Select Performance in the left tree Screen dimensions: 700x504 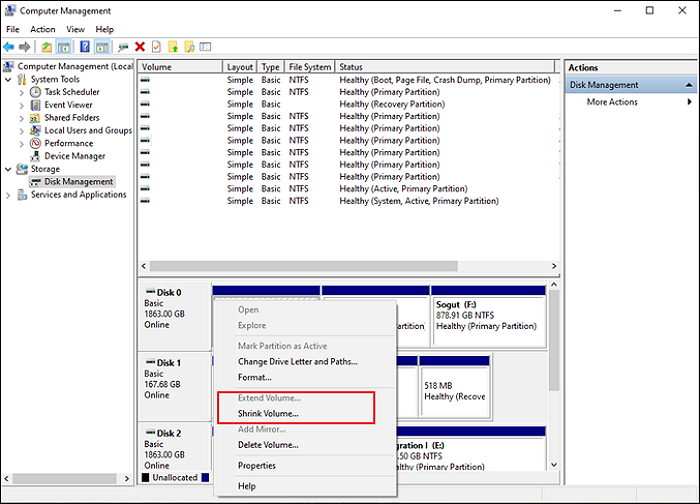point(68,143)
